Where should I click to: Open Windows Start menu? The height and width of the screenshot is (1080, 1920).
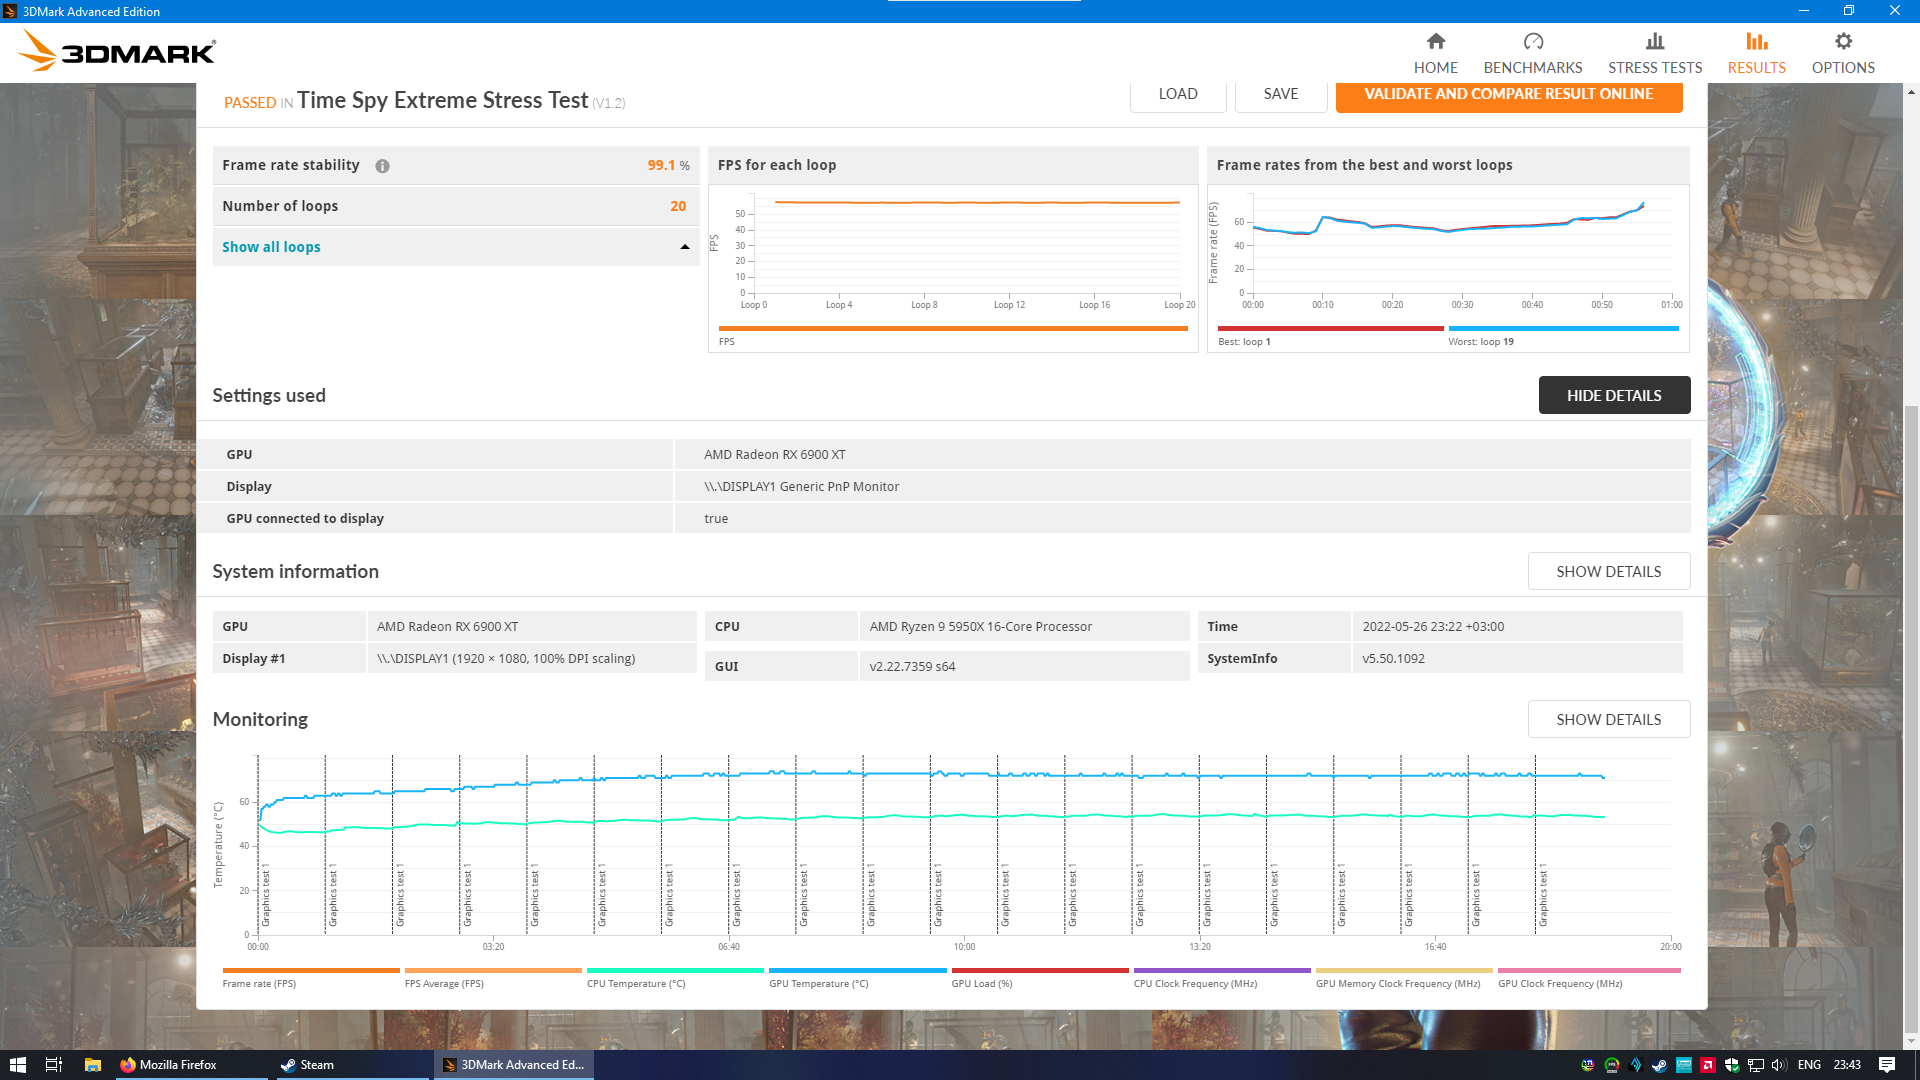(17, 1064)
